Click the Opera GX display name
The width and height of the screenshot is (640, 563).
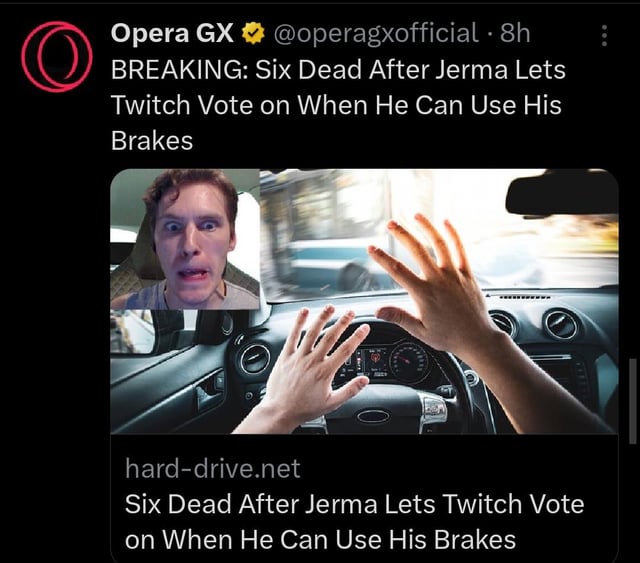pos(172,33)
